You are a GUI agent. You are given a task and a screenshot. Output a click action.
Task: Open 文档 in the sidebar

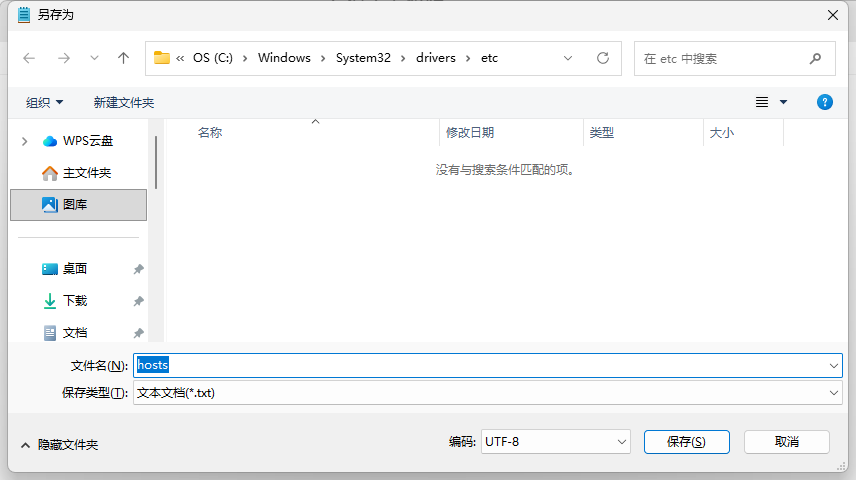tap(64, 333)
